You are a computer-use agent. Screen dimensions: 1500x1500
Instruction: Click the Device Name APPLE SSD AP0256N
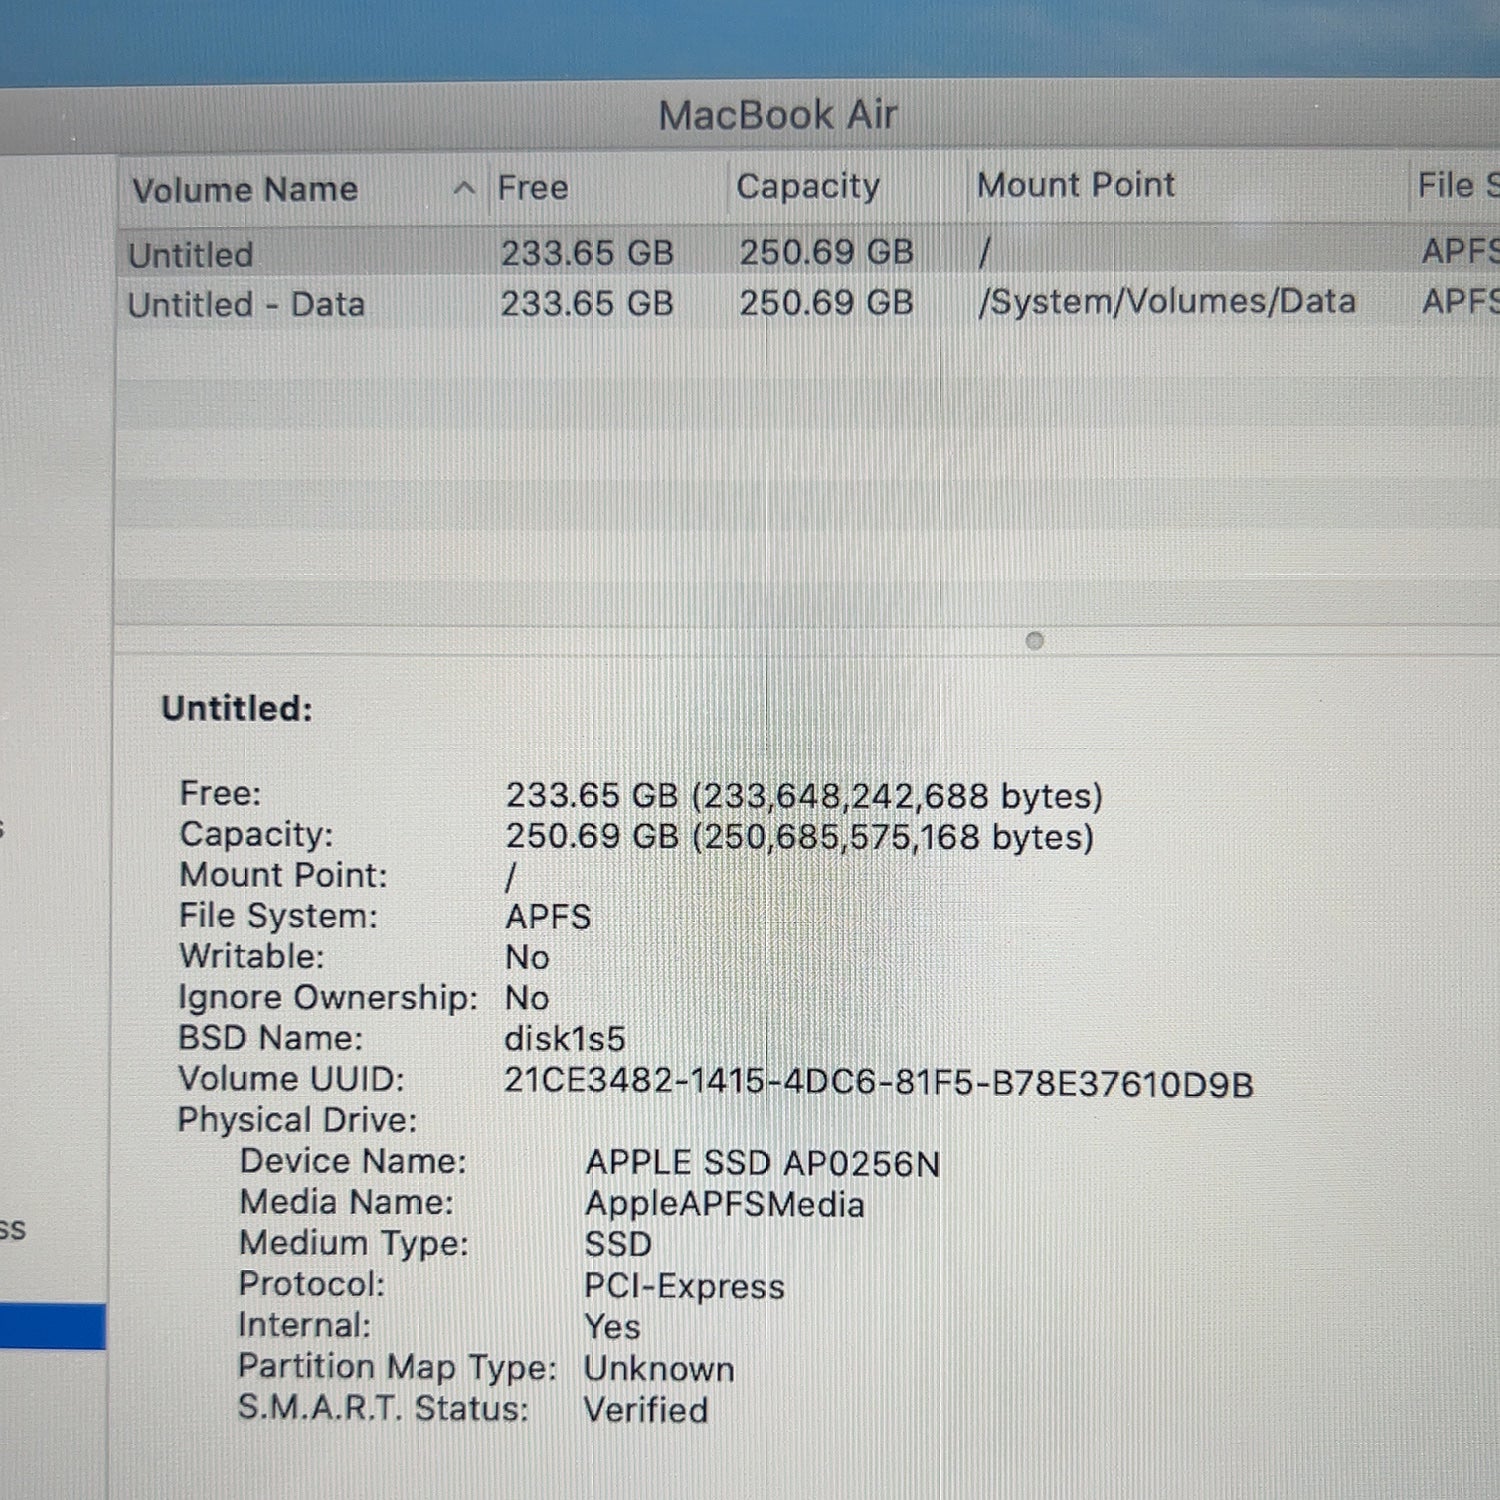click(763, 1163)
